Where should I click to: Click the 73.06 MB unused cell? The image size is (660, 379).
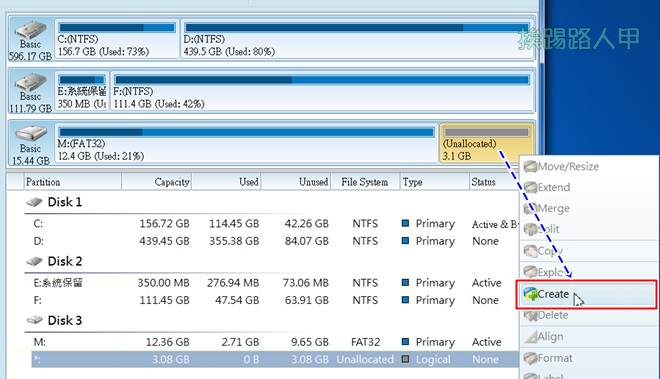[306, 283]
